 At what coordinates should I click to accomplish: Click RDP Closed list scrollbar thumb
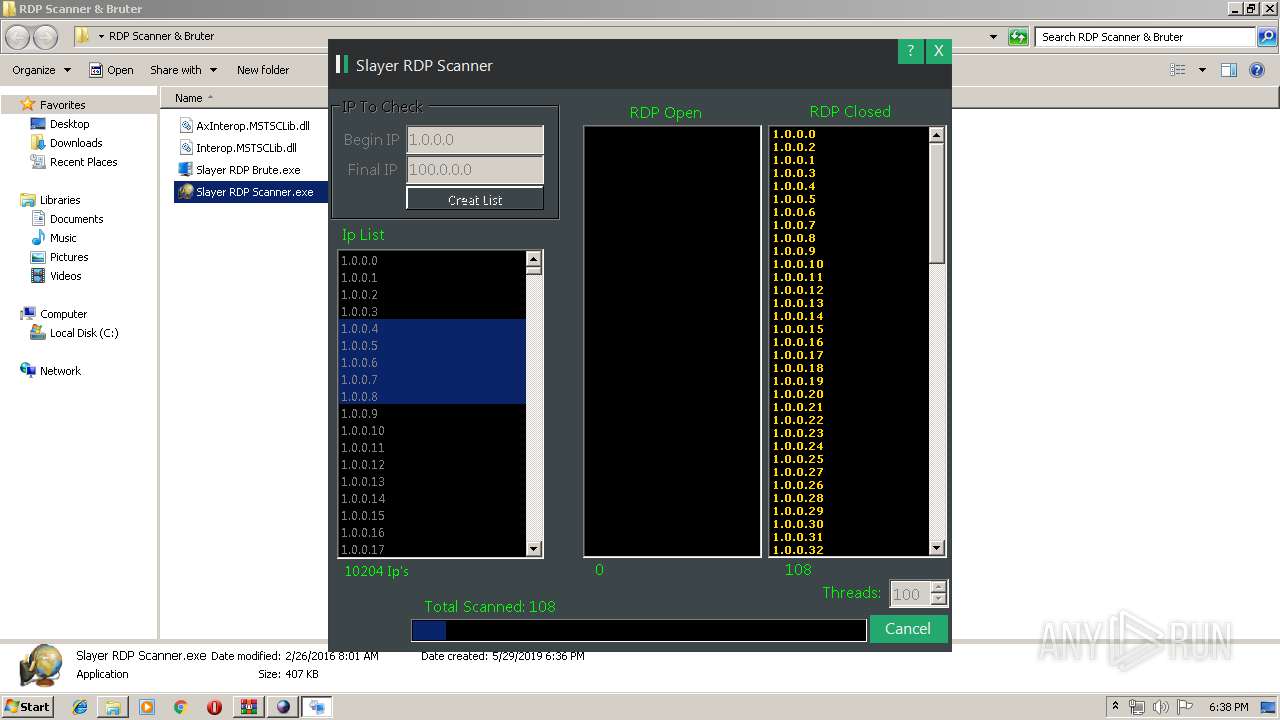point(937,203)
